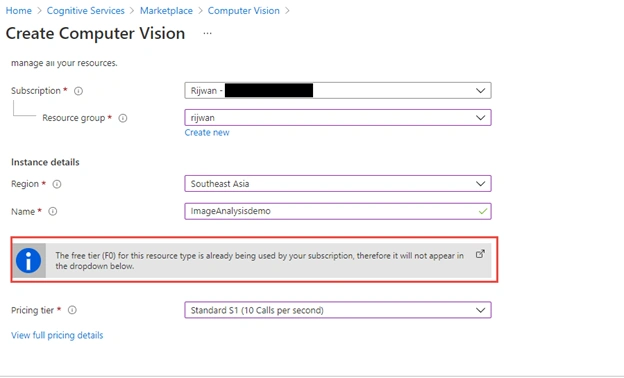Click the blue information icon in the notice

28,261
